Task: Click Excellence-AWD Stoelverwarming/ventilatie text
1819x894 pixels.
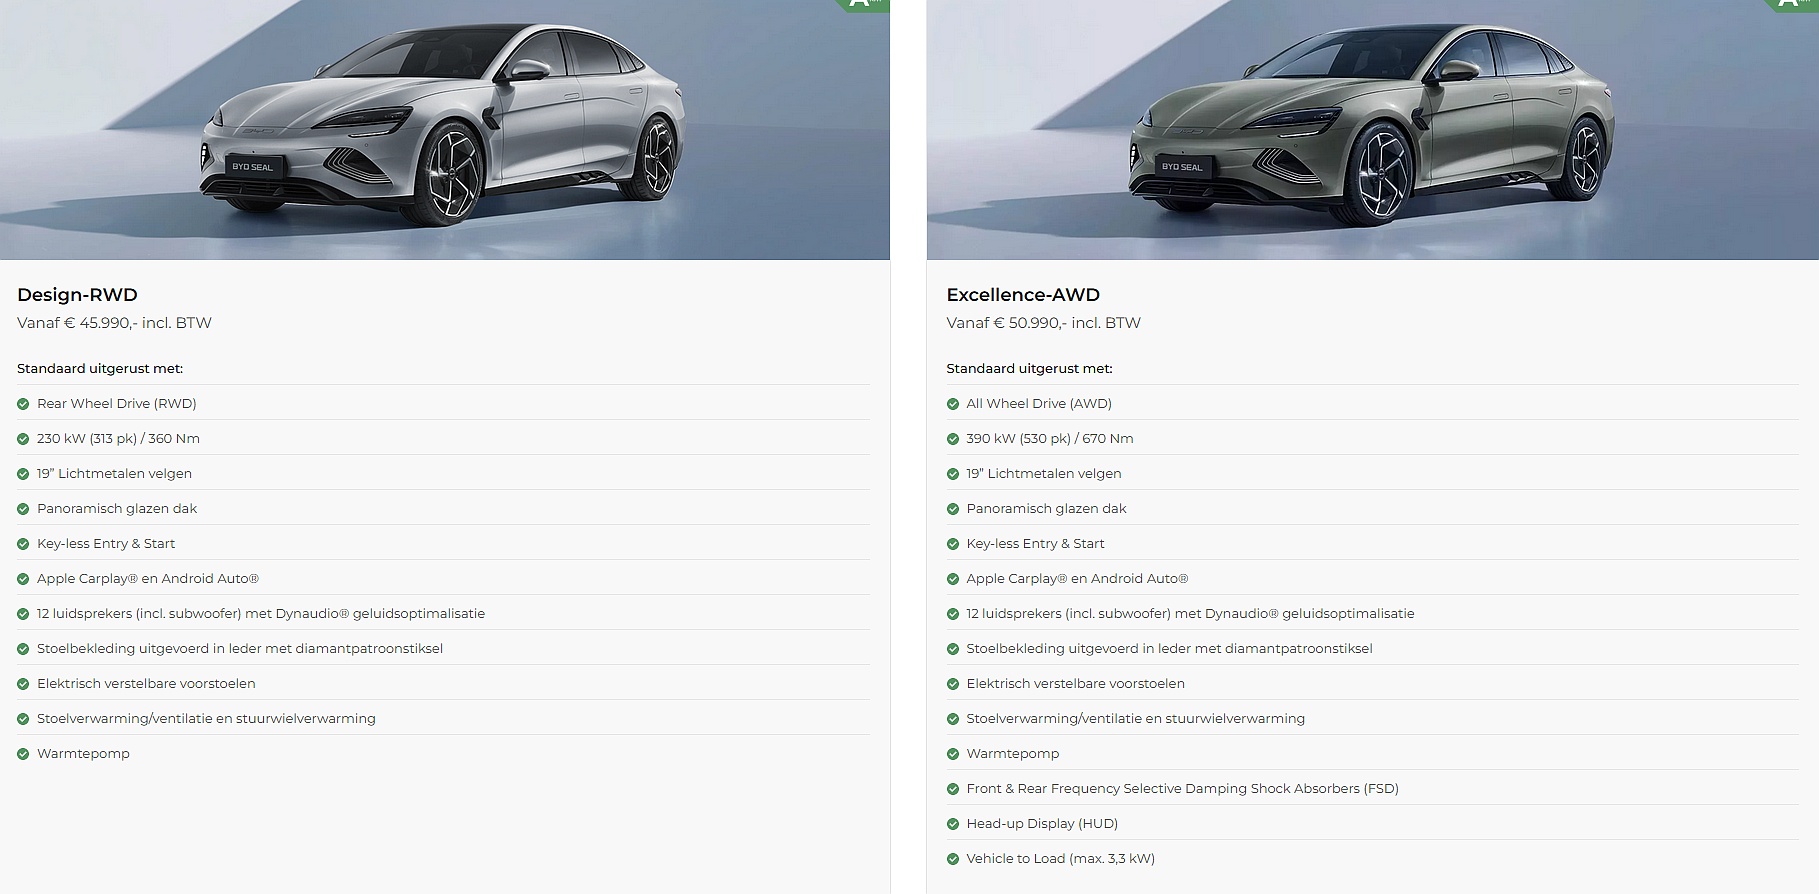Action: [x=1135, y=719]
